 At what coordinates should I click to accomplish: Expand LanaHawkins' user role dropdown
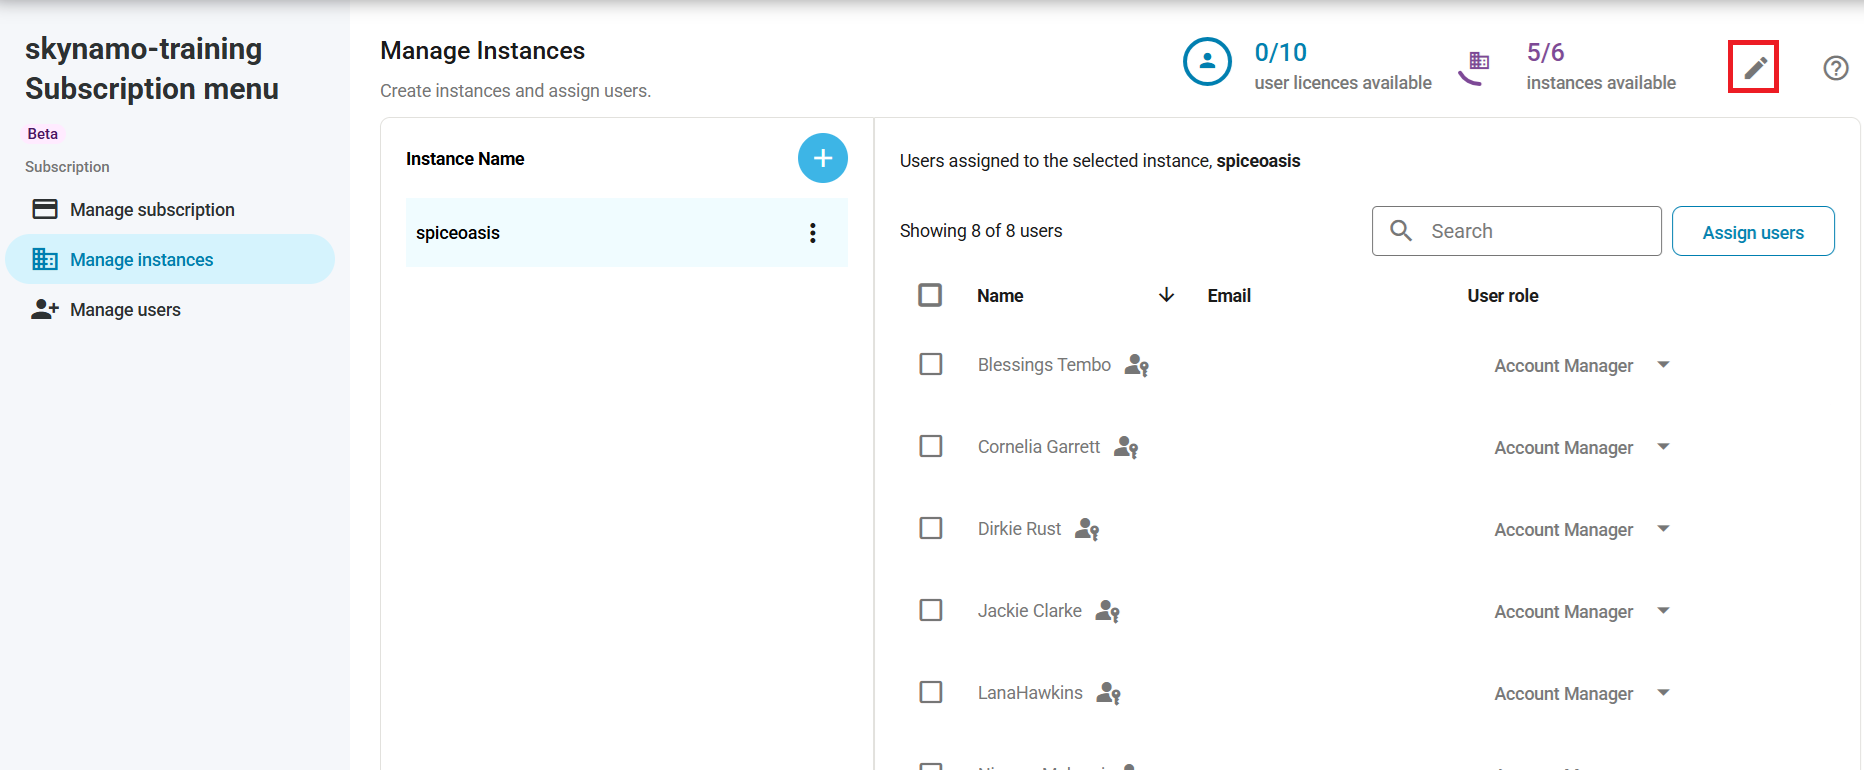tap(1663, 693)
